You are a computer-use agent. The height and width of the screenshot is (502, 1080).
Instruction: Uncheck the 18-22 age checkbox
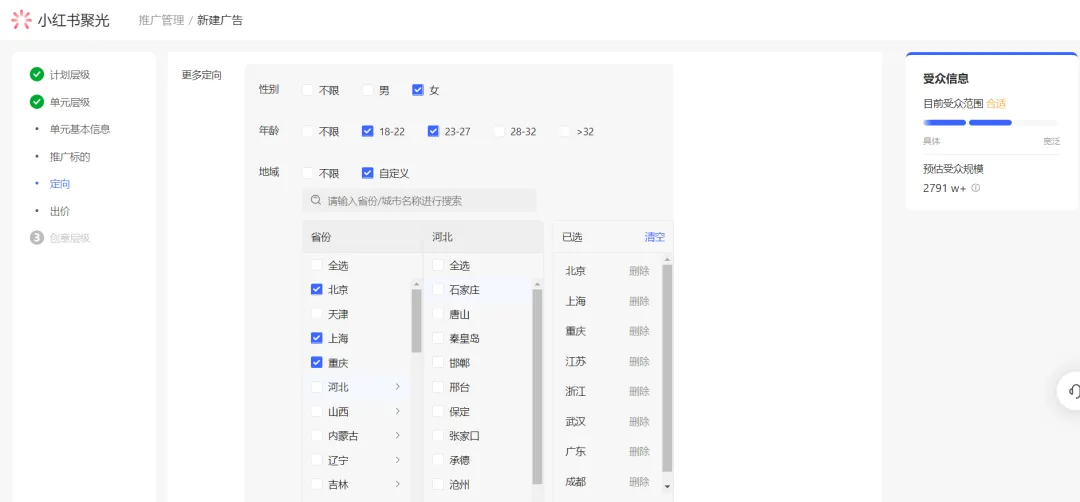pos(368,131)
